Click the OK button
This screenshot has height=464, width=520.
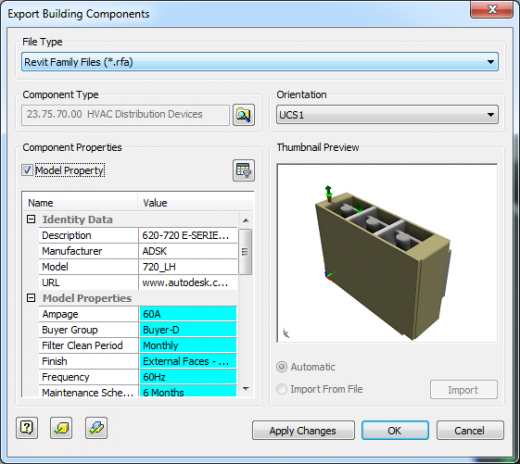[x=395, y=430]
